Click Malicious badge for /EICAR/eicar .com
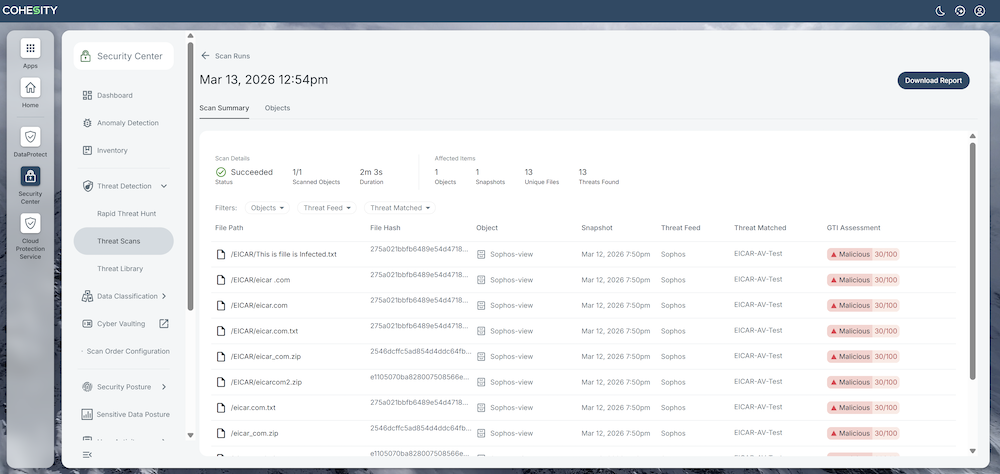The height and width of the screenshot is (474, 1000). click(863, 280)
